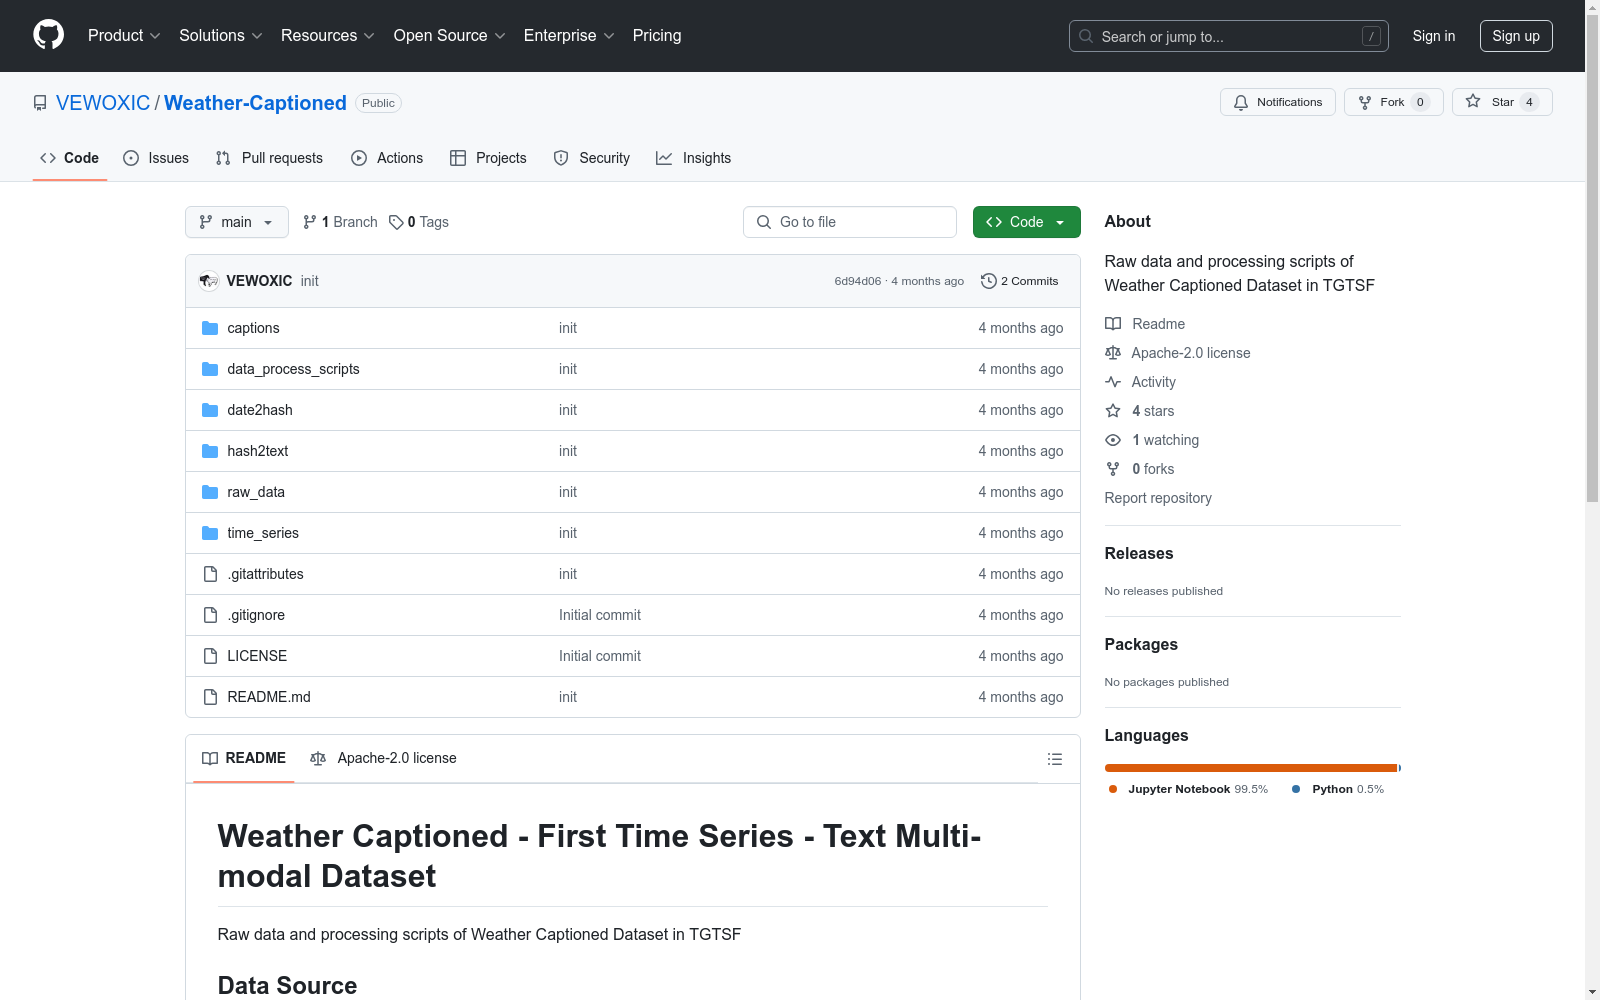
Task: Click the README.md file icon
Action: 210,697
